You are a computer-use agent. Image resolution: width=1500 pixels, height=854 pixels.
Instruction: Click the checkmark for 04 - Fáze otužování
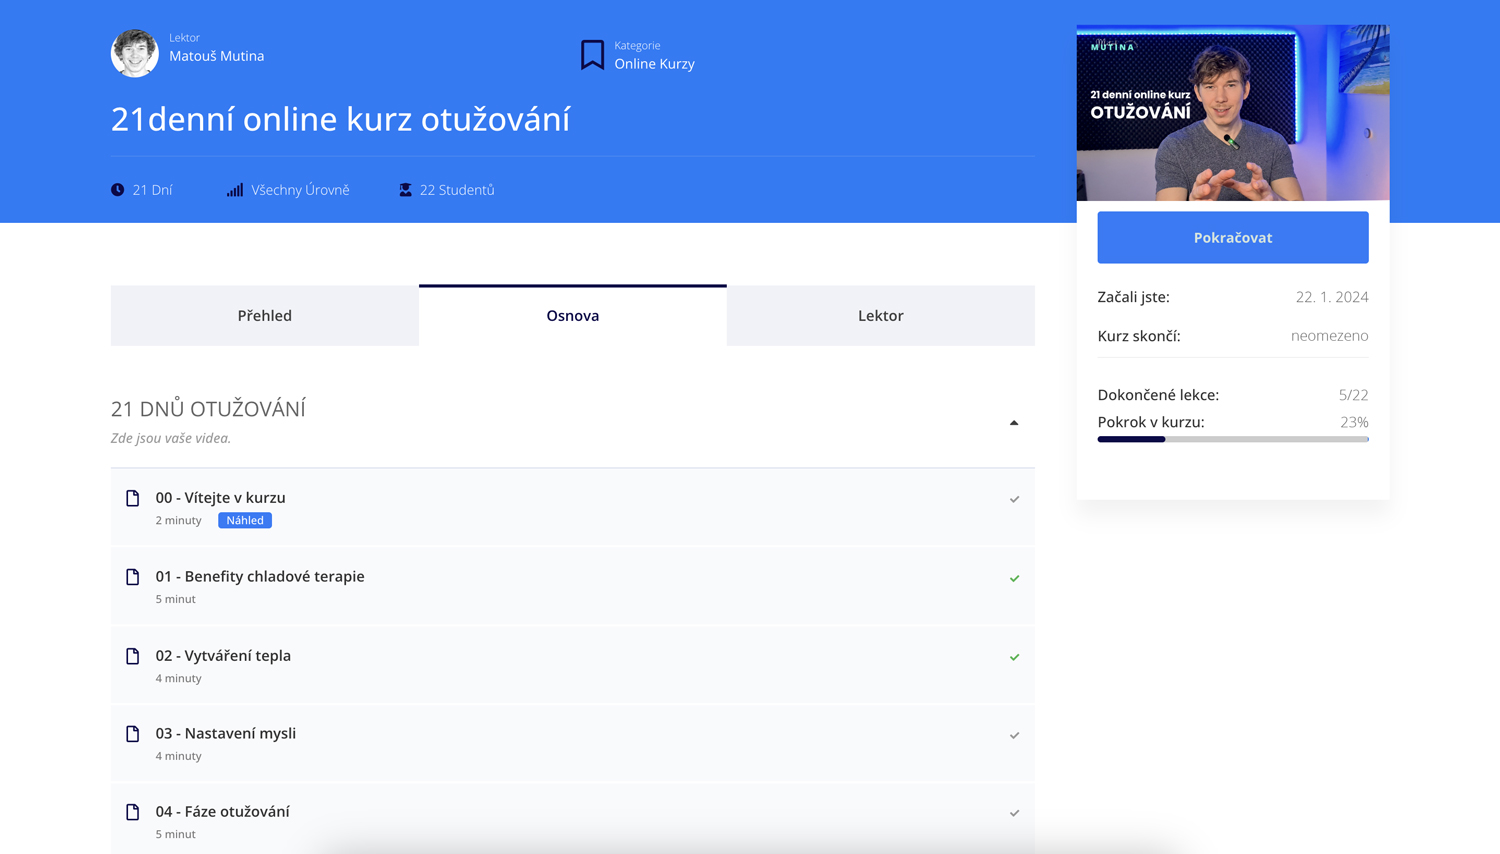[1014, 813]
